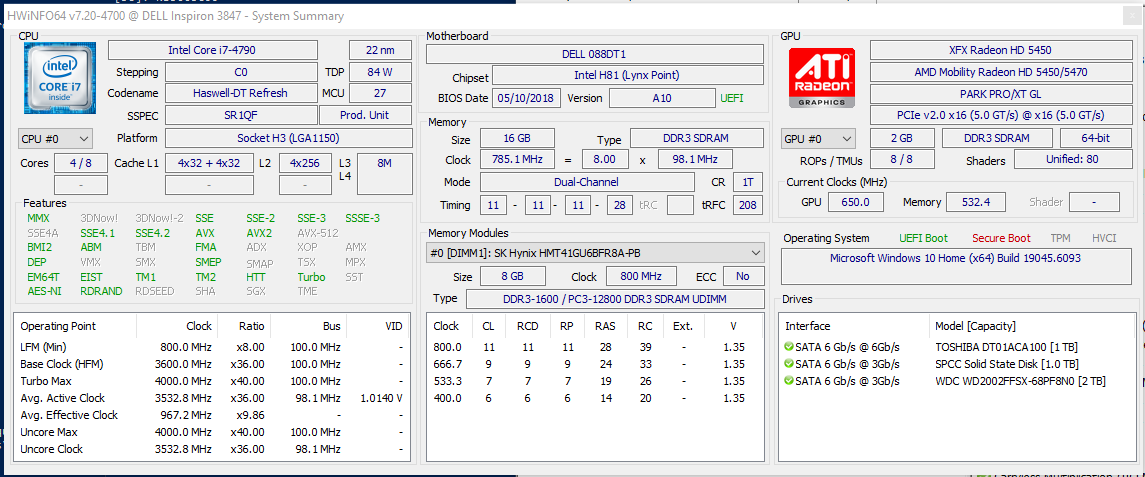Screen dimensions: 1145x477
Task: Click the Intel Core i7-4790 name field
Action: (x=212, y=50)
